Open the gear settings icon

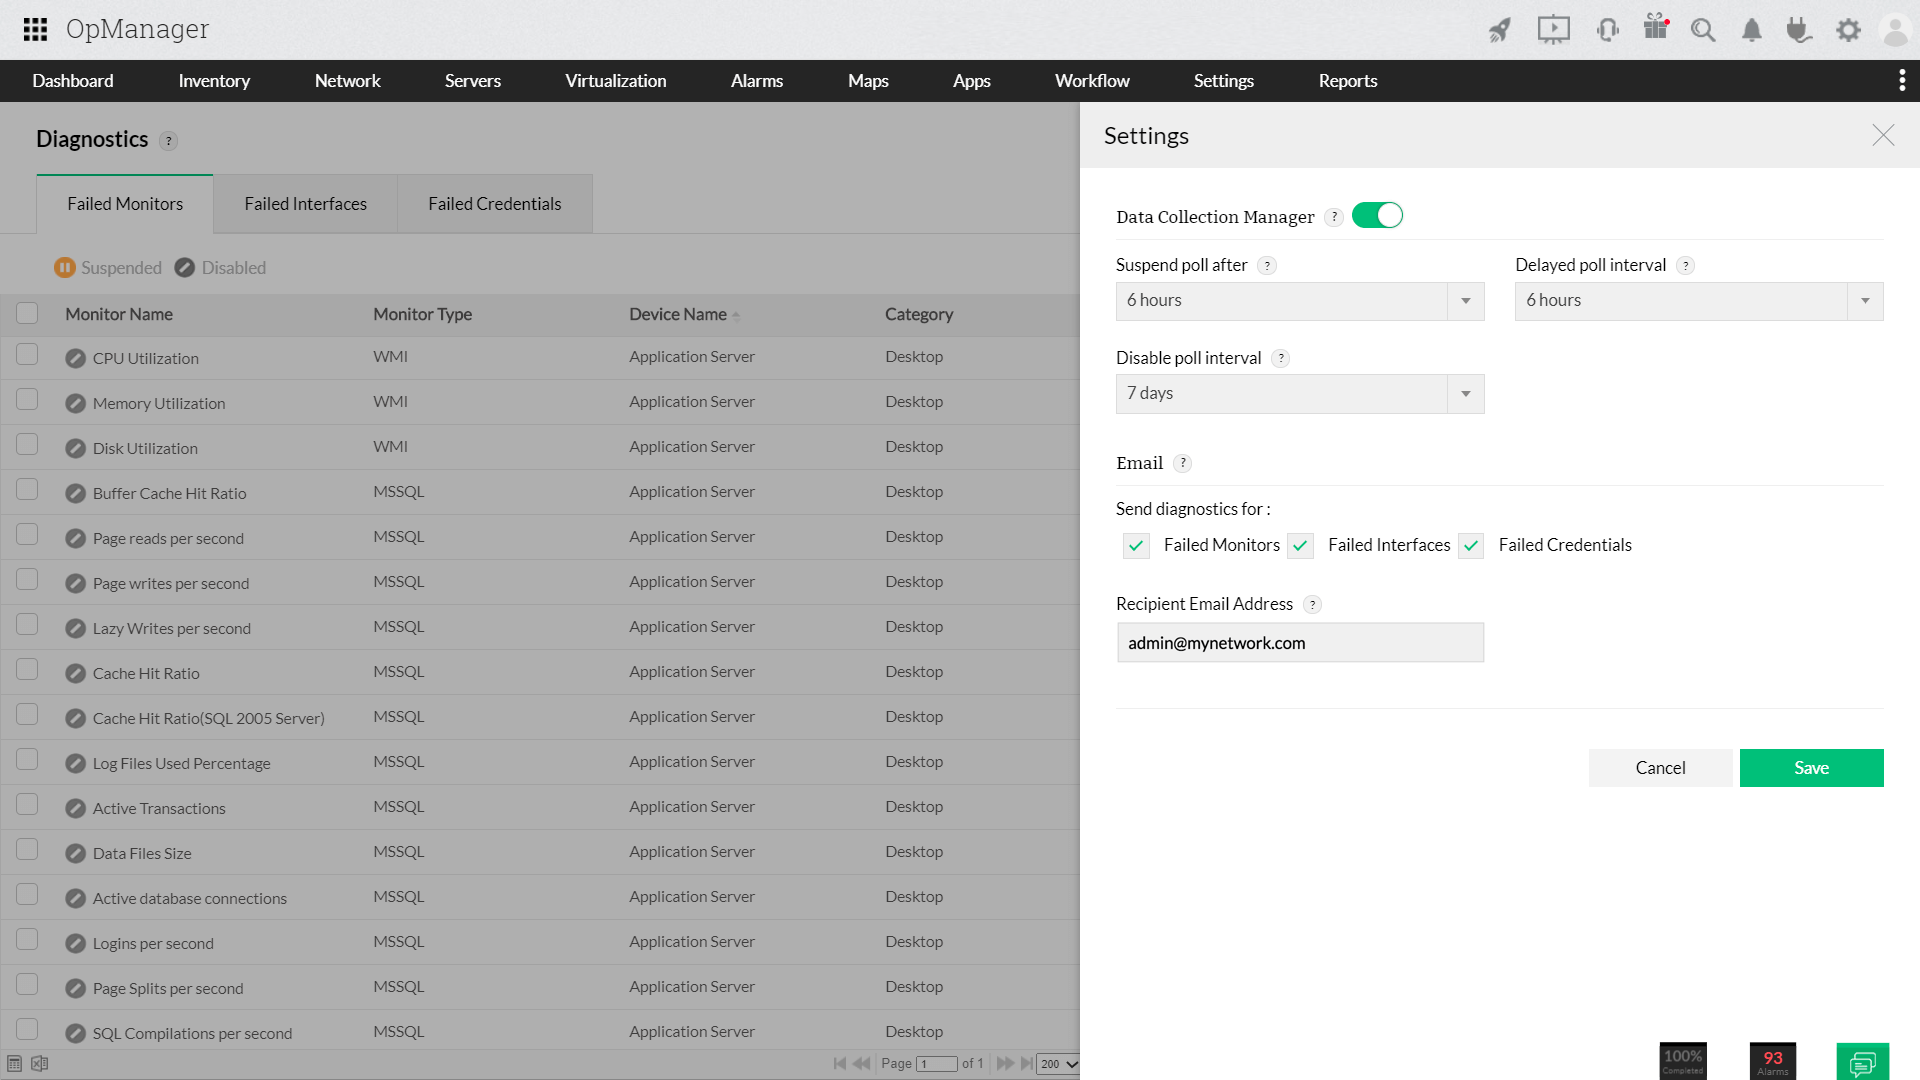click(x=1848, y=30)
